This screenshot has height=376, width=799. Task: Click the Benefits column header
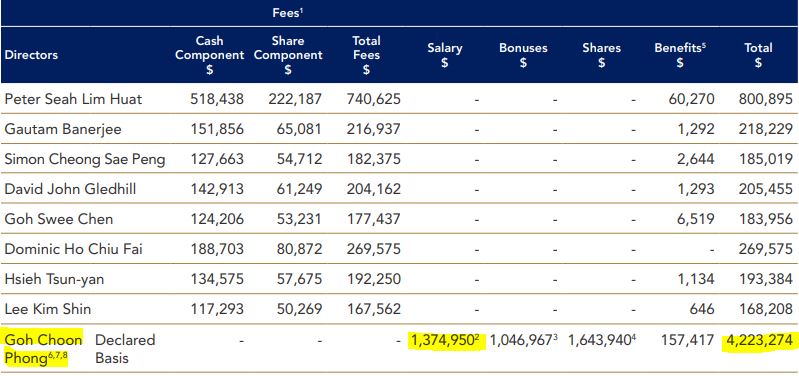tap(680, 55)
